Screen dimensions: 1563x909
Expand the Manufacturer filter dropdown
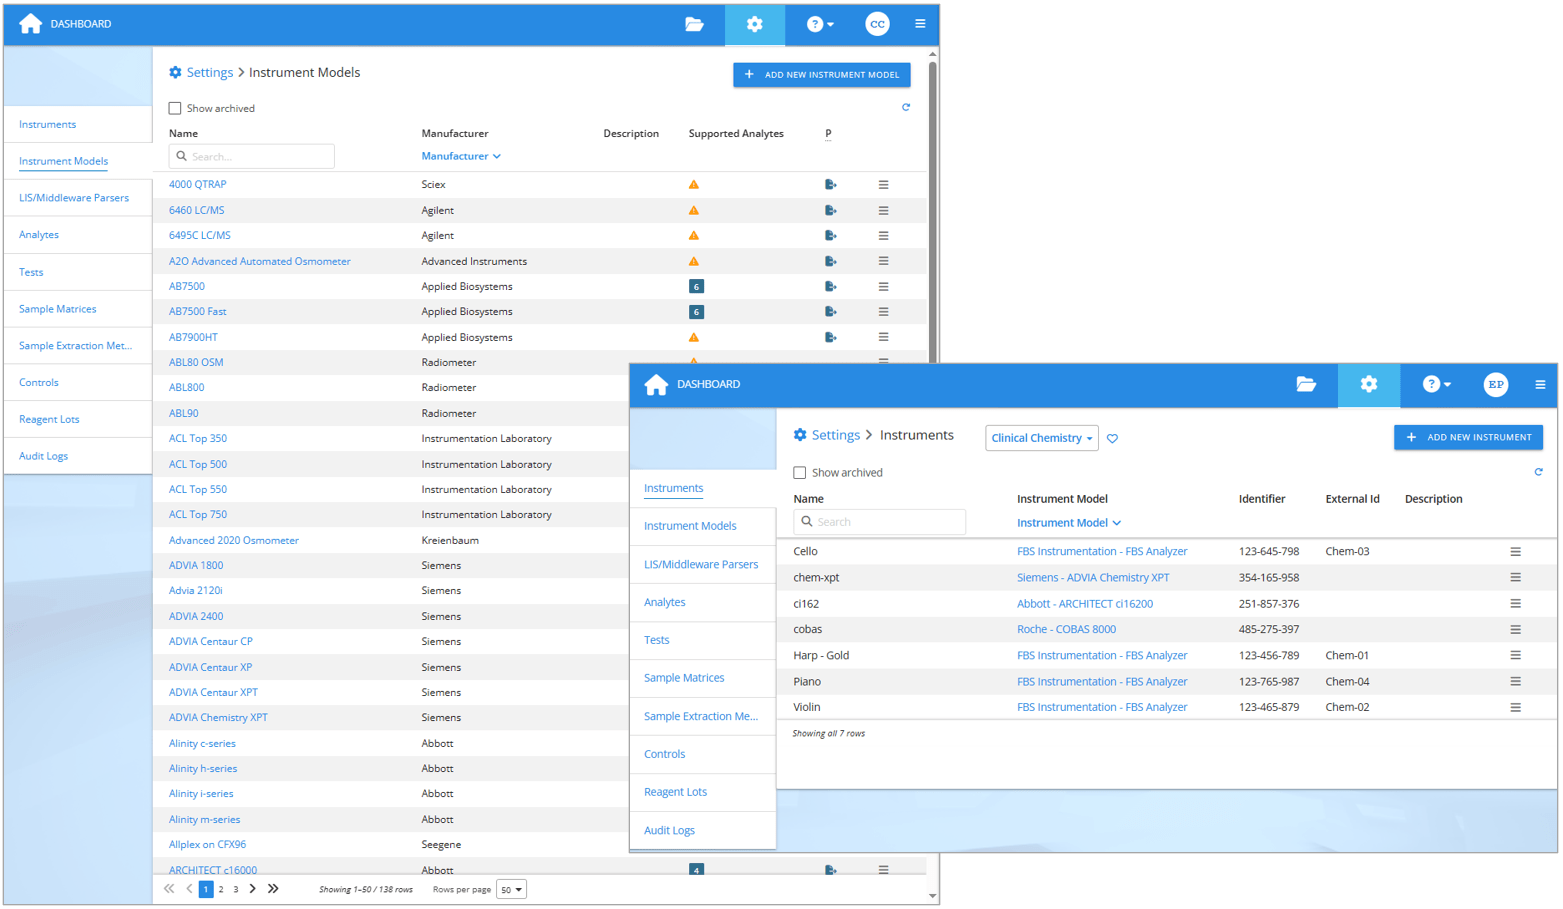coord(461,157)
